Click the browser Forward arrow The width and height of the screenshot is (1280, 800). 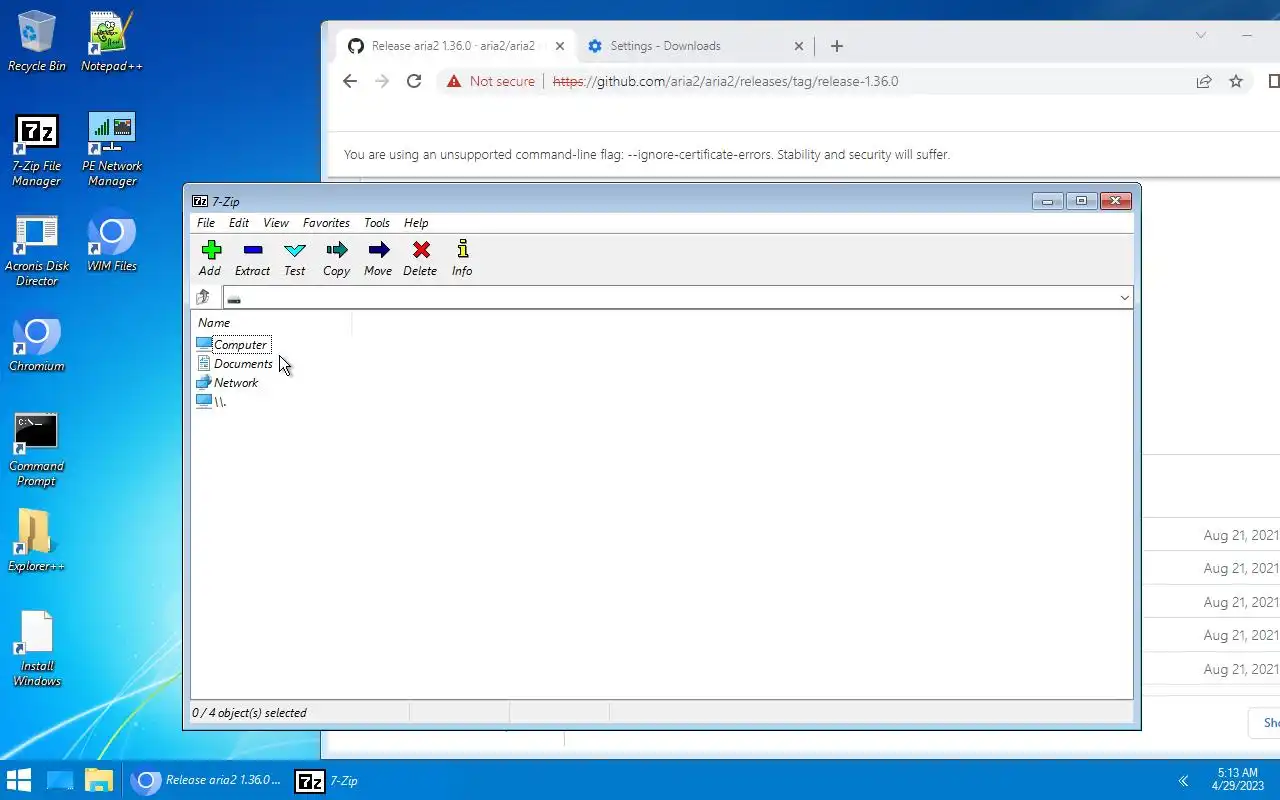tap(382, 81)
